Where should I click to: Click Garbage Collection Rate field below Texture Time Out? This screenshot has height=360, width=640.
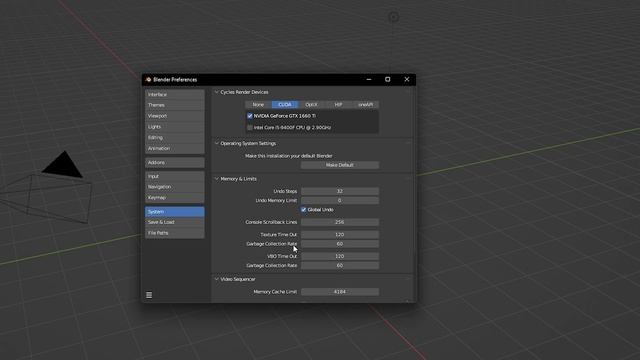point(340,244)
